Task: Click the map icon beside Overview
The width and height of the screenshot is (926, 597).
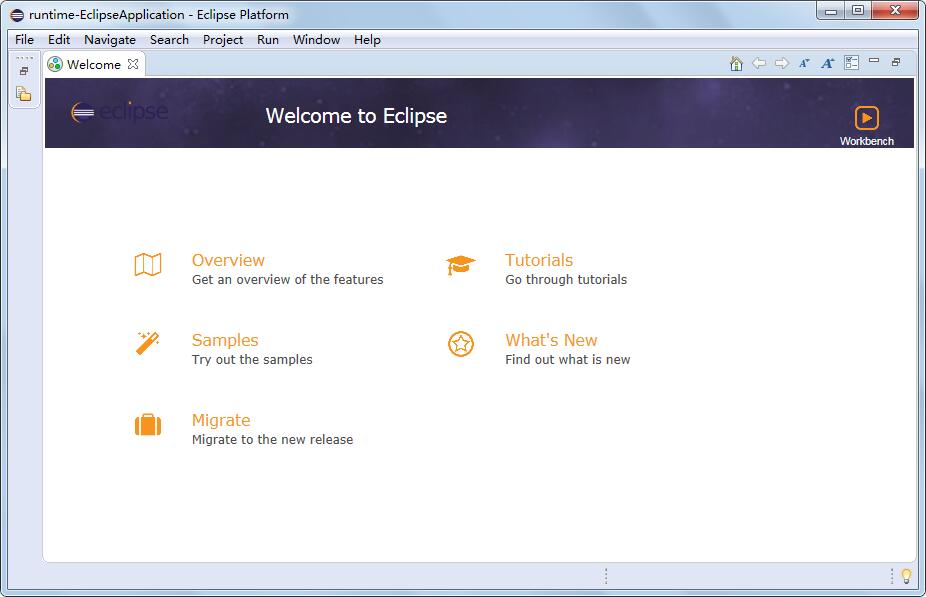Action: coord(148,265)
